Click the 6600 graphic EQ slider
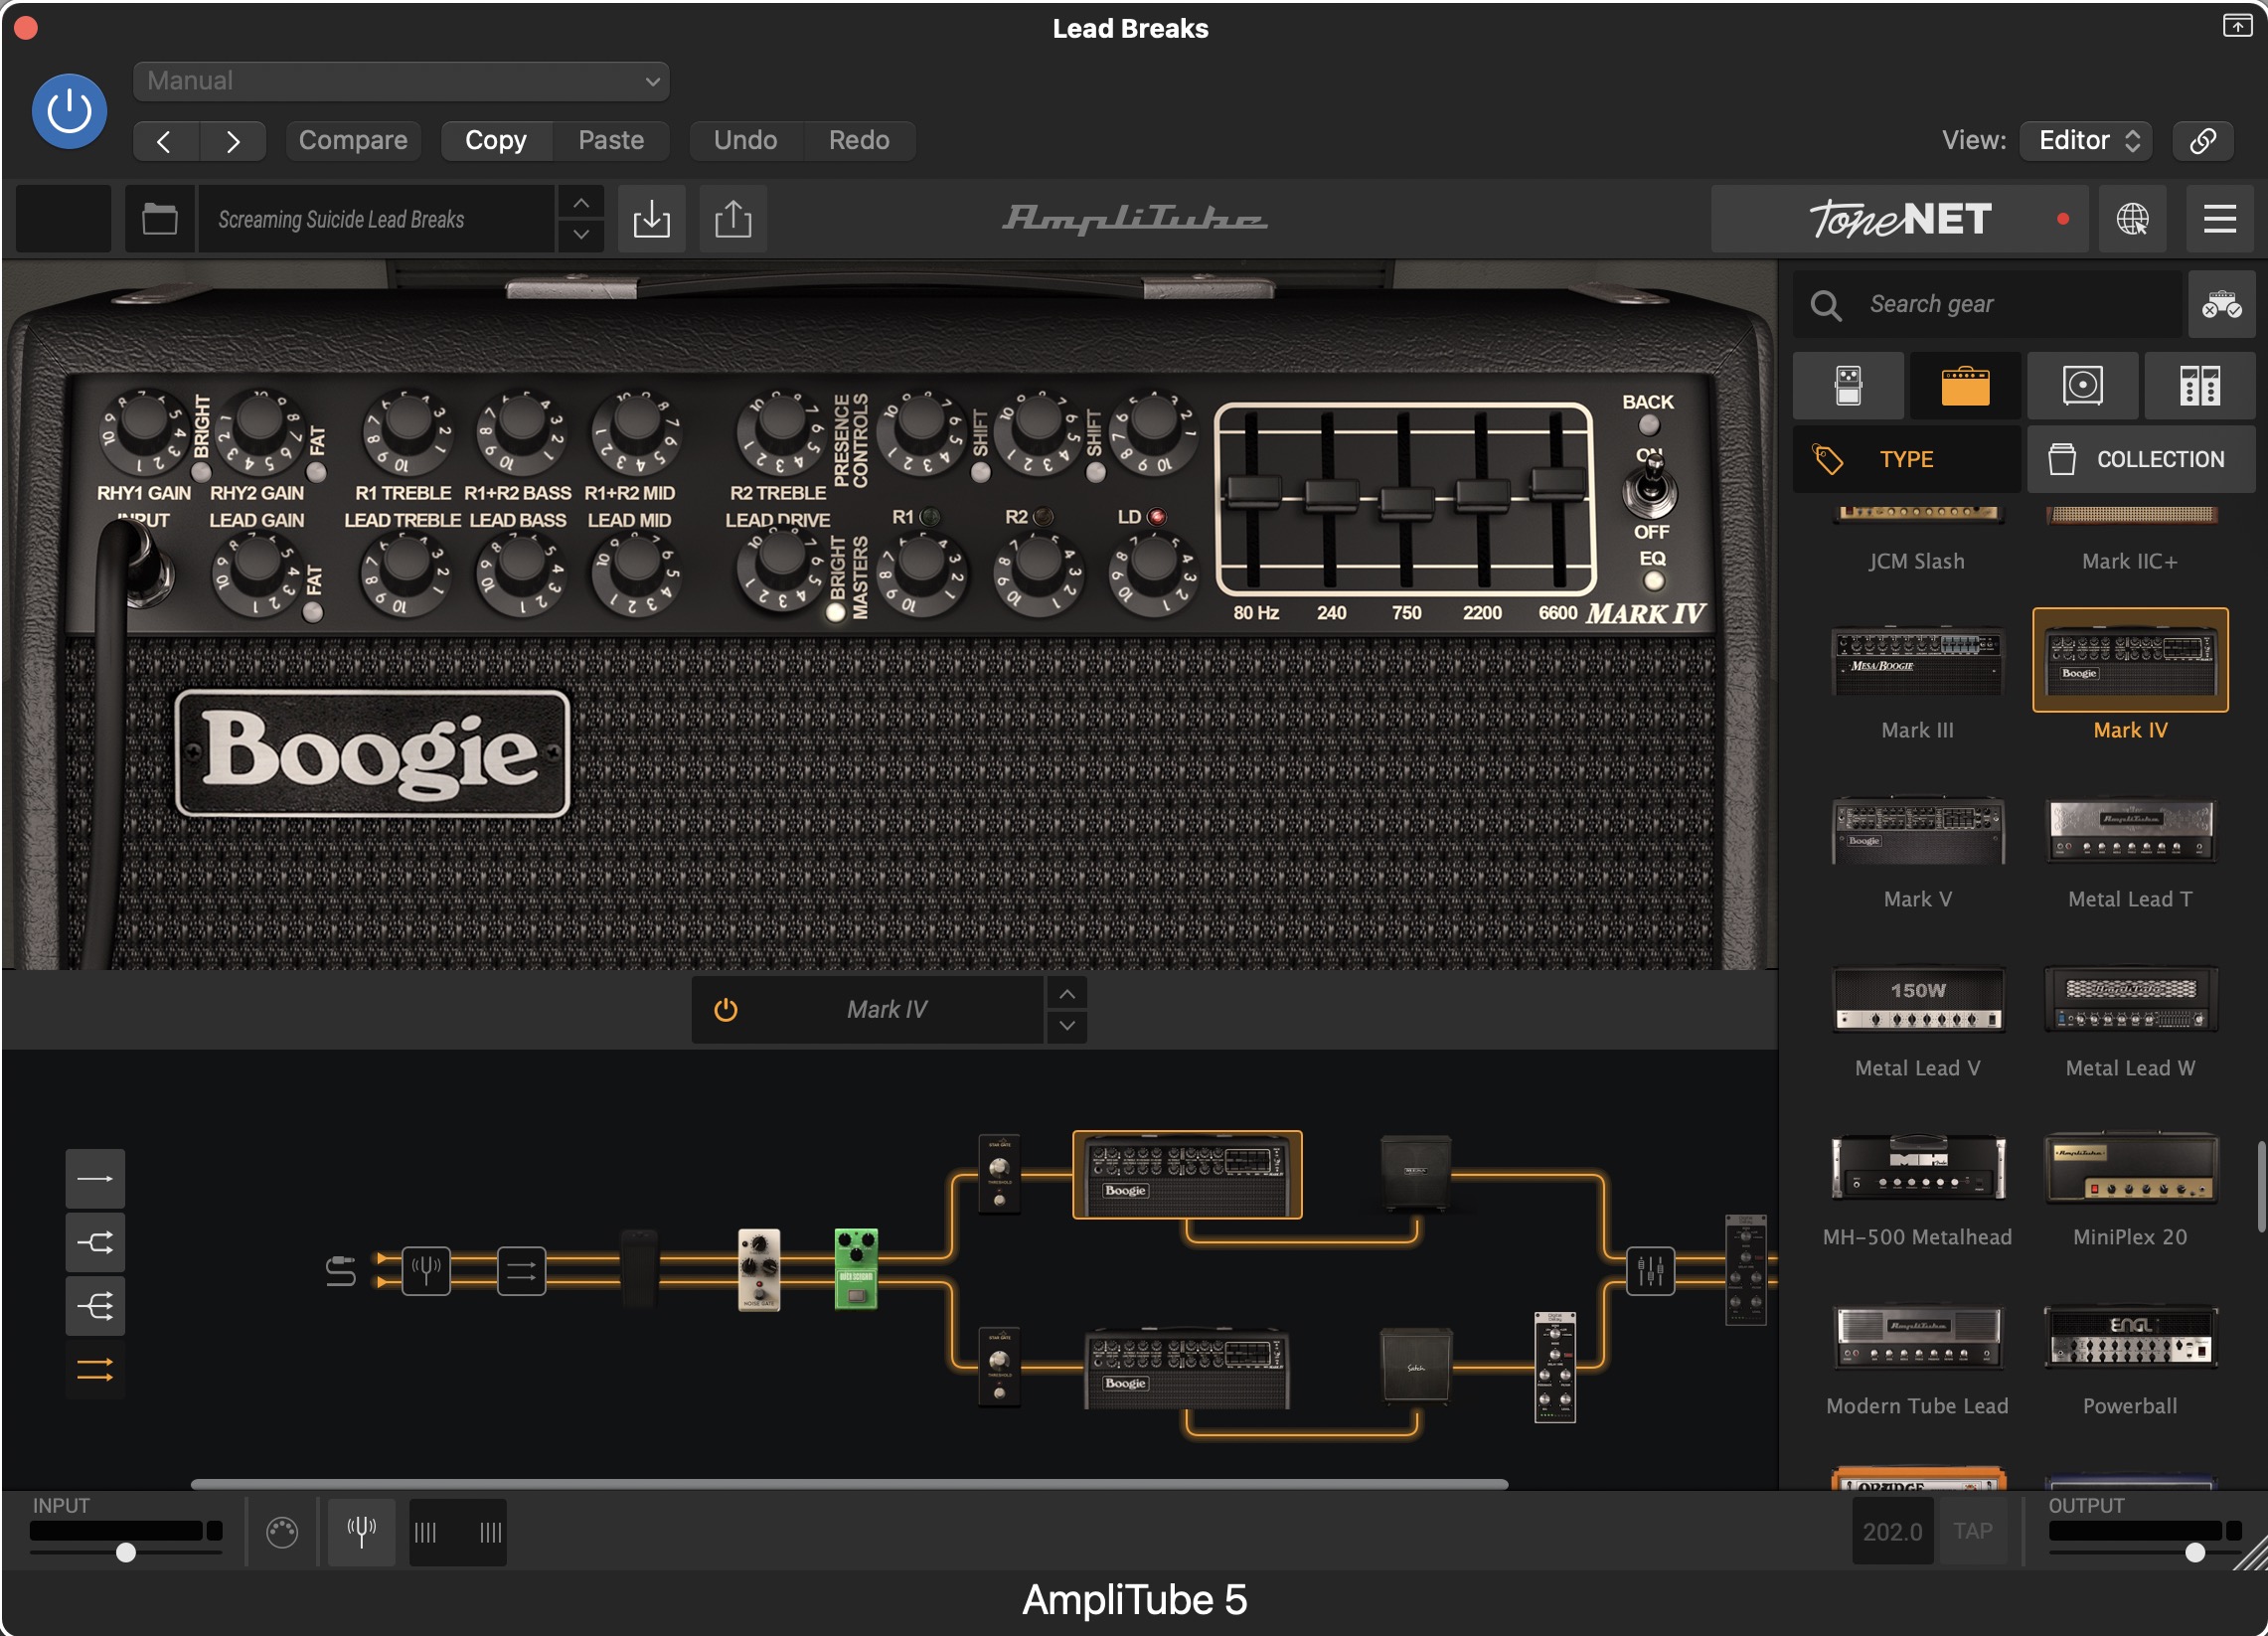Screen dimensions: 2268x1636 pos(1557,483)
